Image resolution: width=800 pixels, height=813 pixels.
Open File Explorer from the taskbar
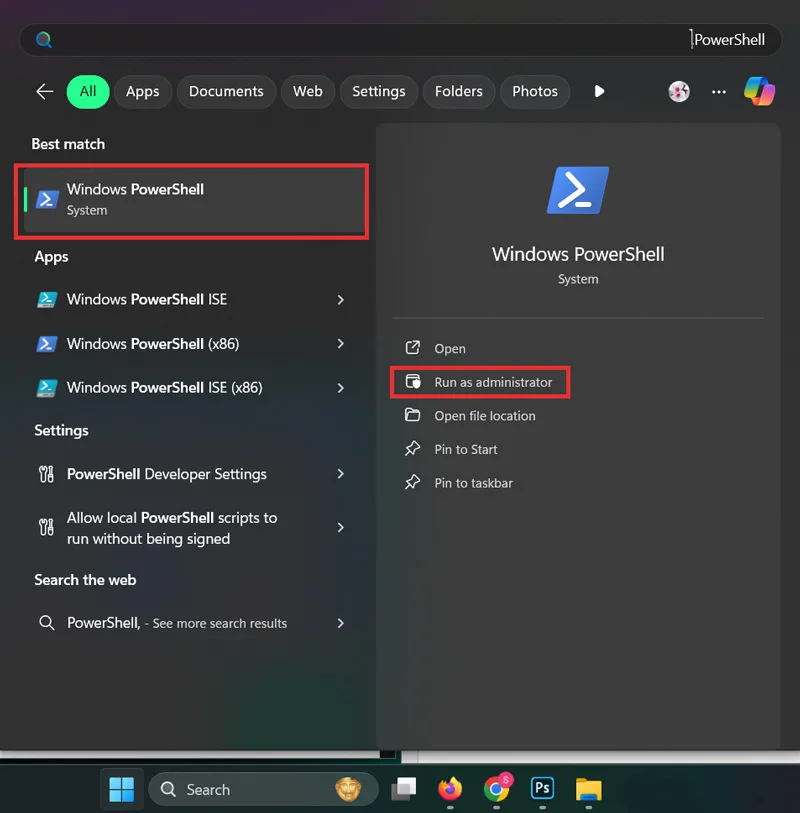pyautogui.click(x=588, y=789)
